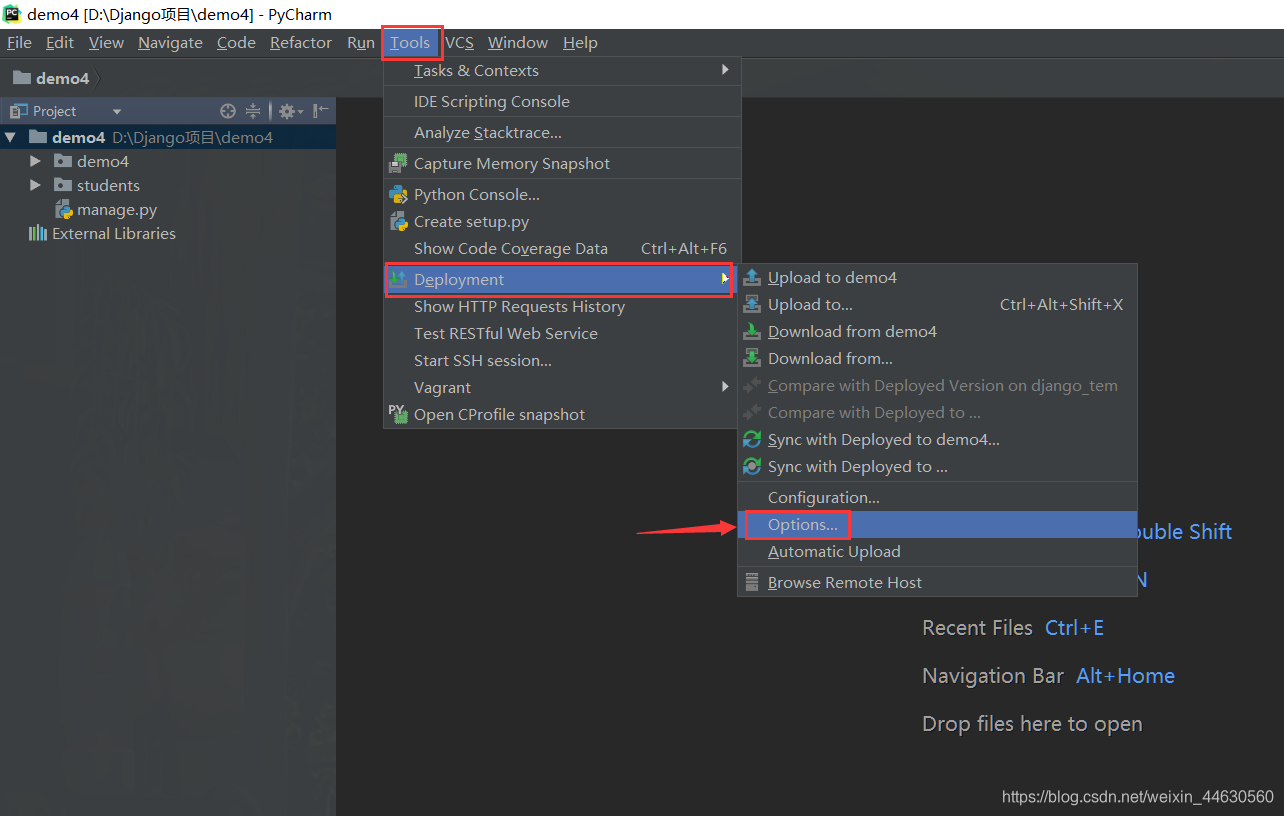Open the Window menu
1284x816 pixels.
pyautogui.click(x=518, y=42)
